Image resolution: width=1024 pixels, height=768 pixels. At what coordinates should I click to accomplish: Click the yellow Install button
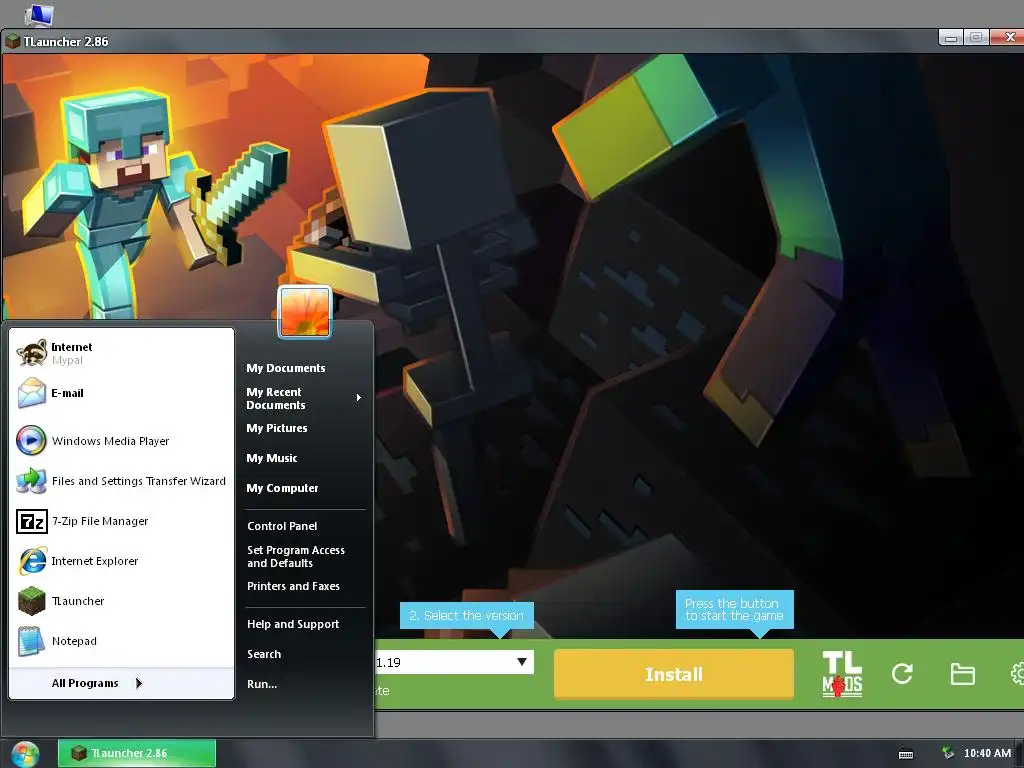(x=673, y=674)
